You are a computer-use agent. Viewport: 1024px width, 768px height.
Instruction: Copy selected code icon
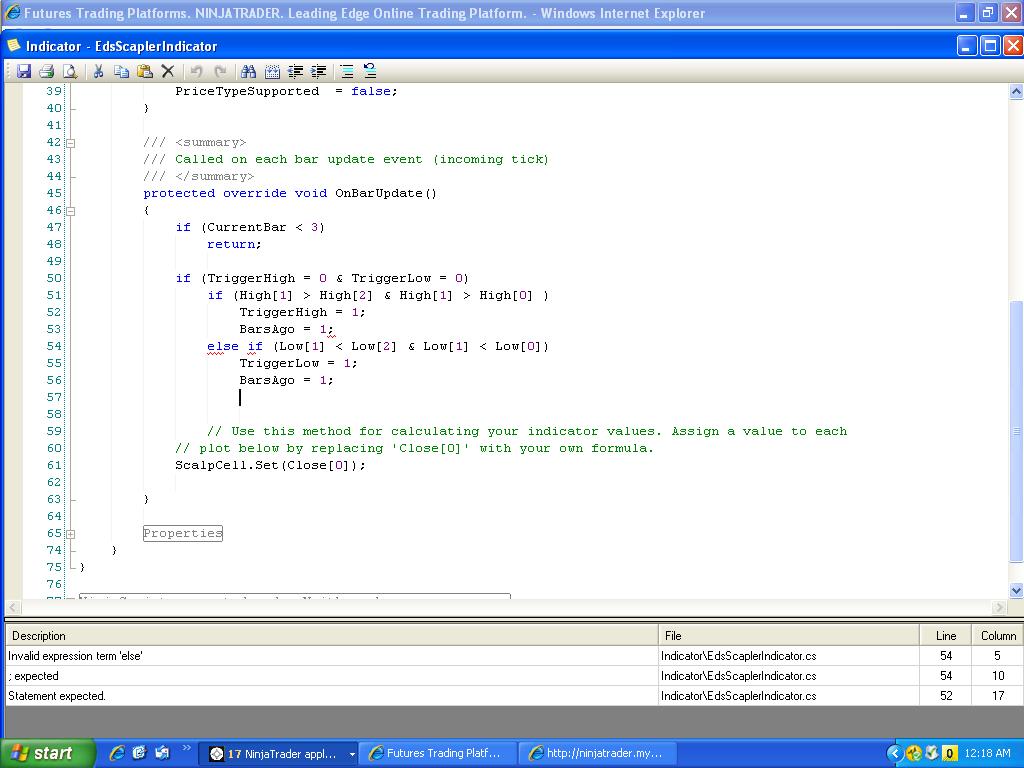pyautogui.click(x=121, y=71)
